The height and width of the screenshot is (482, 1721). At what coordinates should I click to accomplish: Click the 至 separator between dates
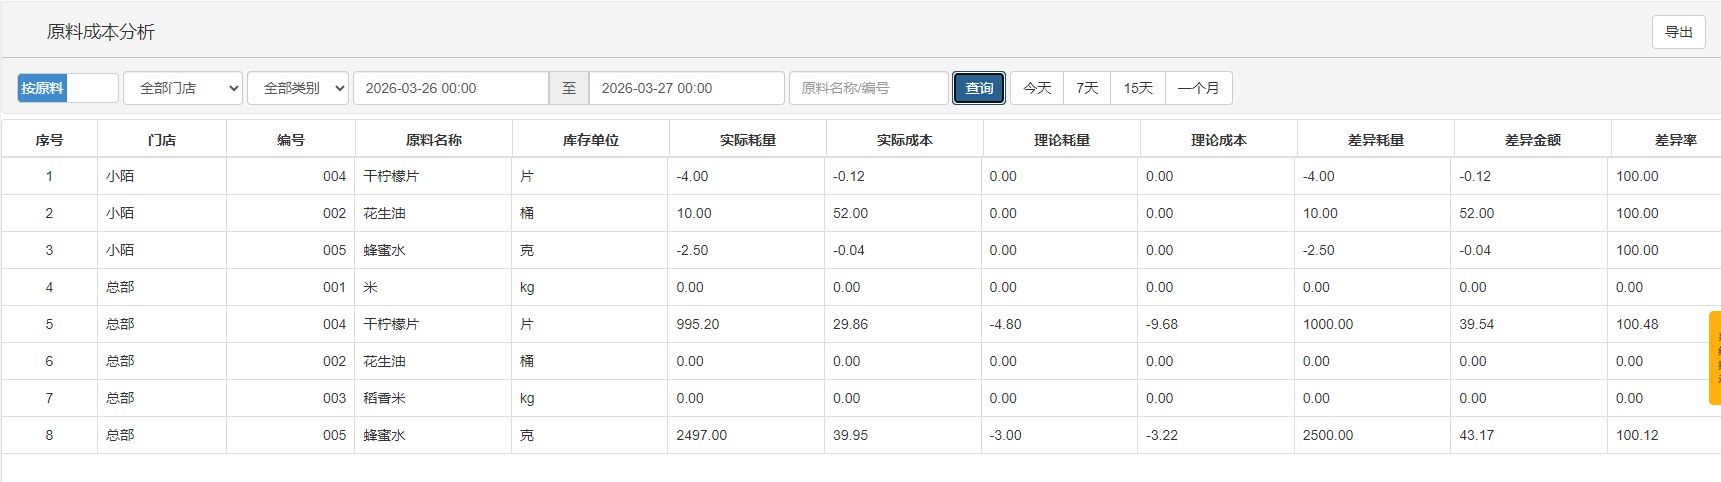(569, 88)
